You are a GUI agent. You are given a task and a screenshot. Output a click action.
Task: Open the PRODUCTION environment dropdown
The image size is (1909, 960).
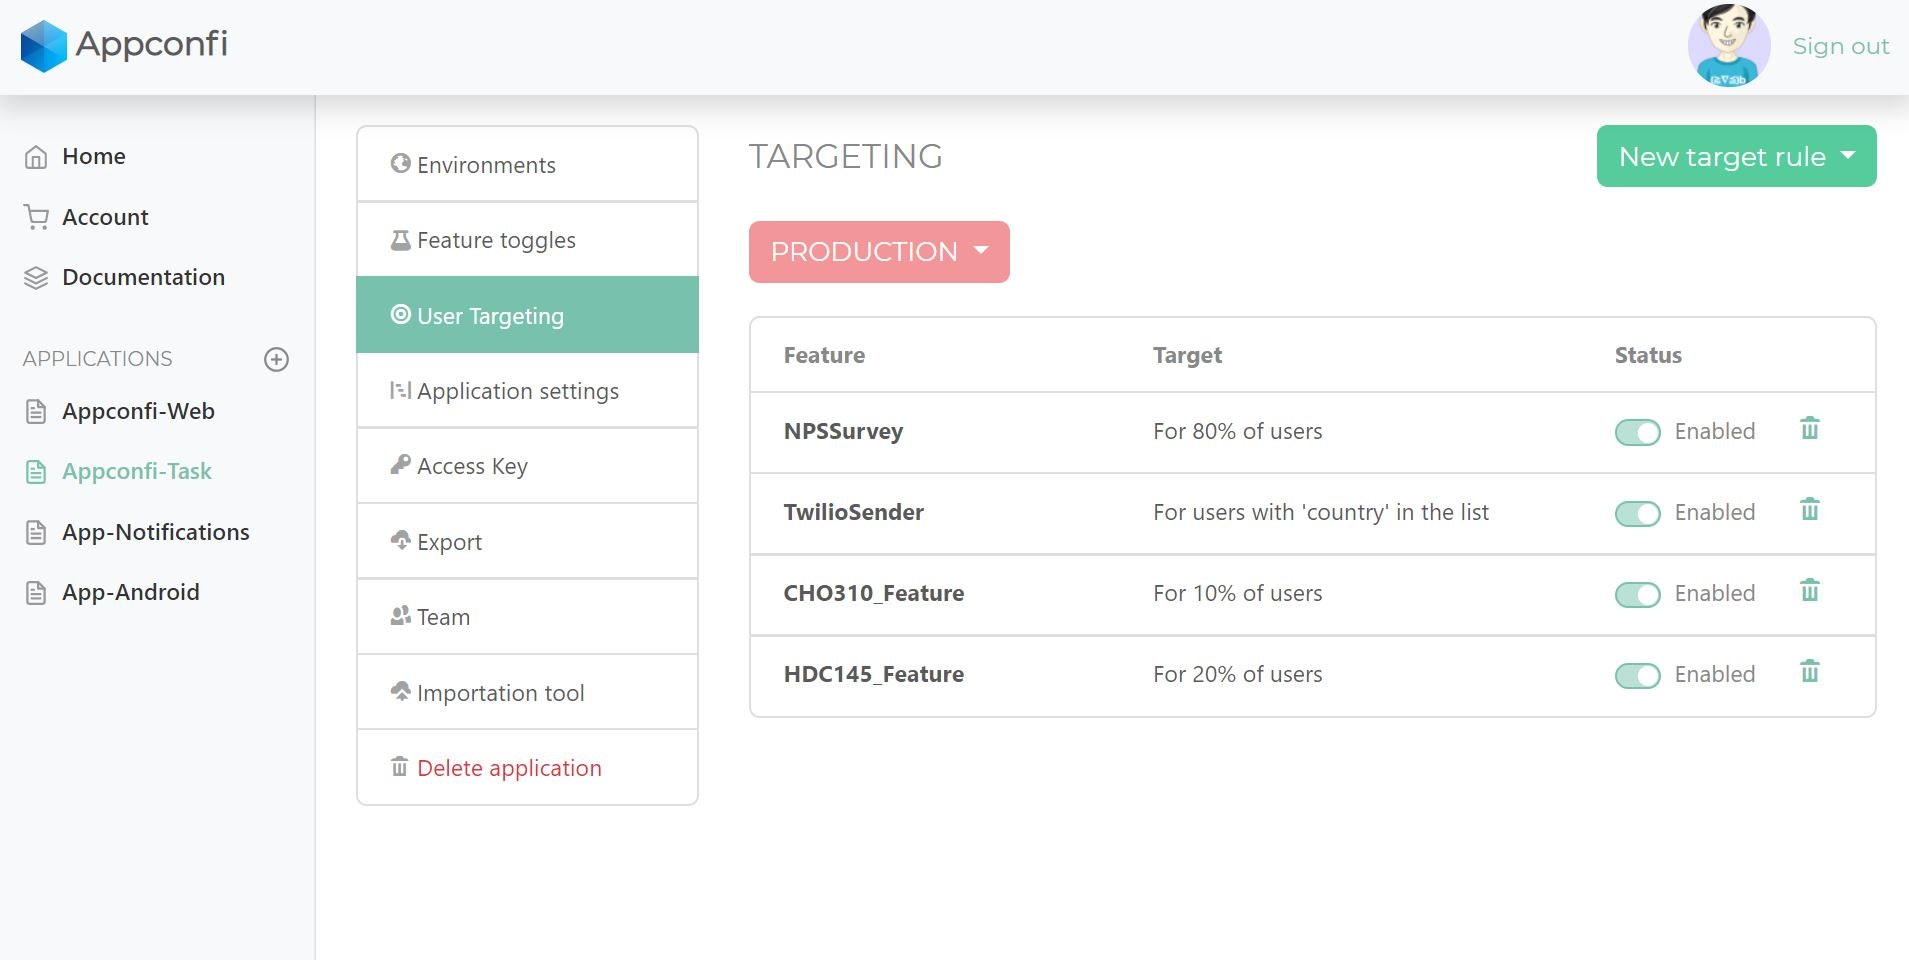pyautogui.click(x=879, y=252)
